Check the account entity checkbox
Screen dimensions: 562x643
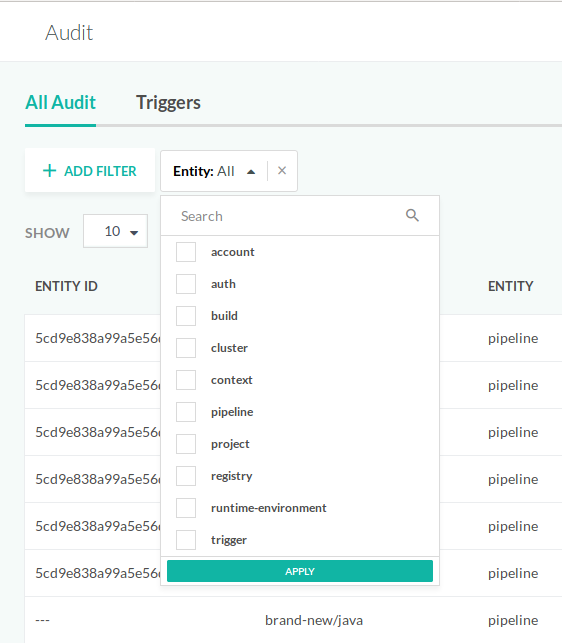click(x=186, y=252)
